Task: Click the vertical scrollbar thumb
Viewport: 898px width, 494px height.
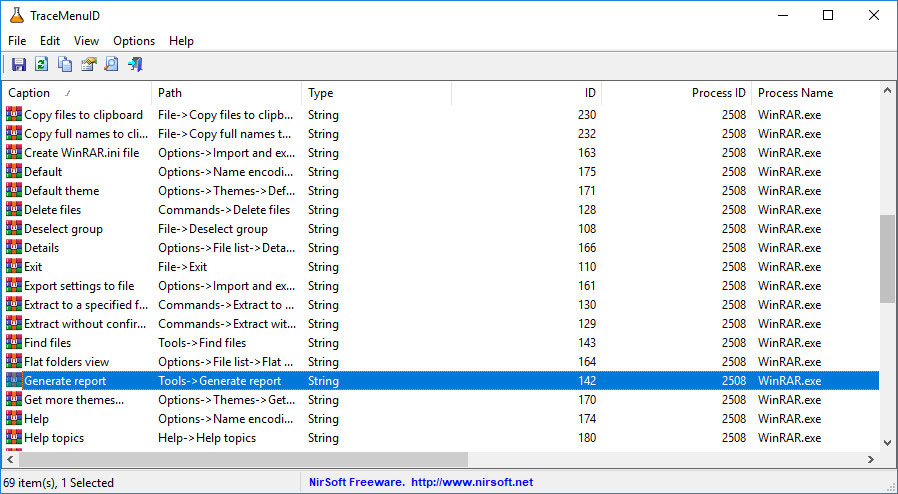Action: tap(888, 259)
